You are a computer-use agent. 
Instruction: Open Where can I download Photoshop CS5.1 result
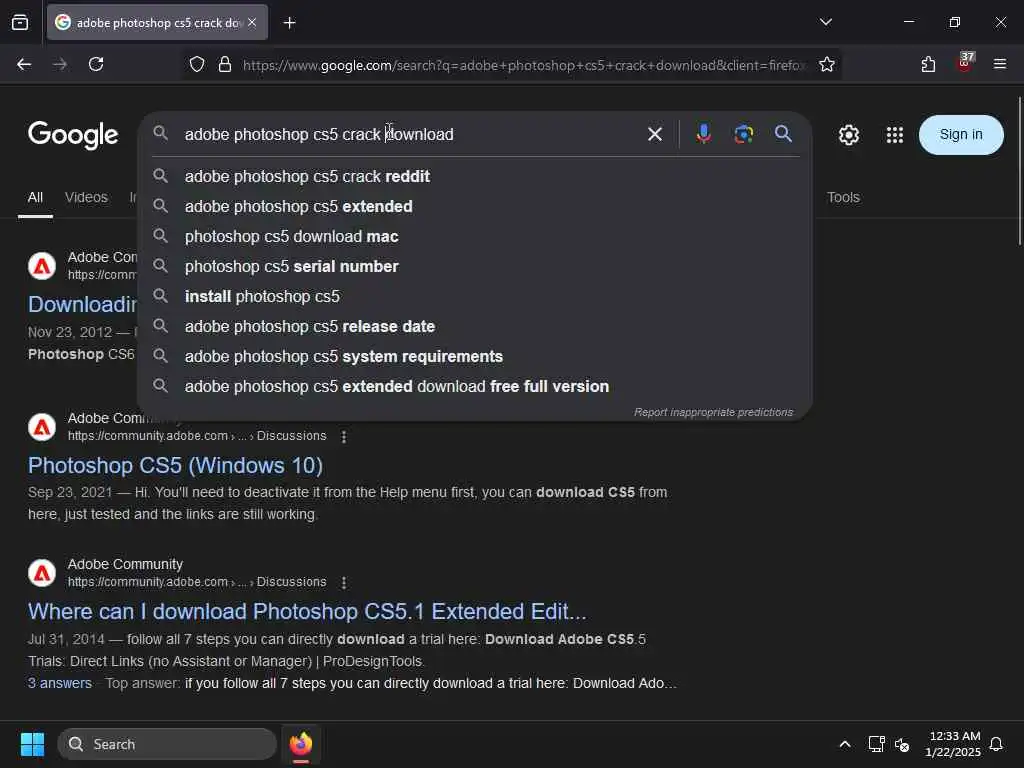pos(307,612)
